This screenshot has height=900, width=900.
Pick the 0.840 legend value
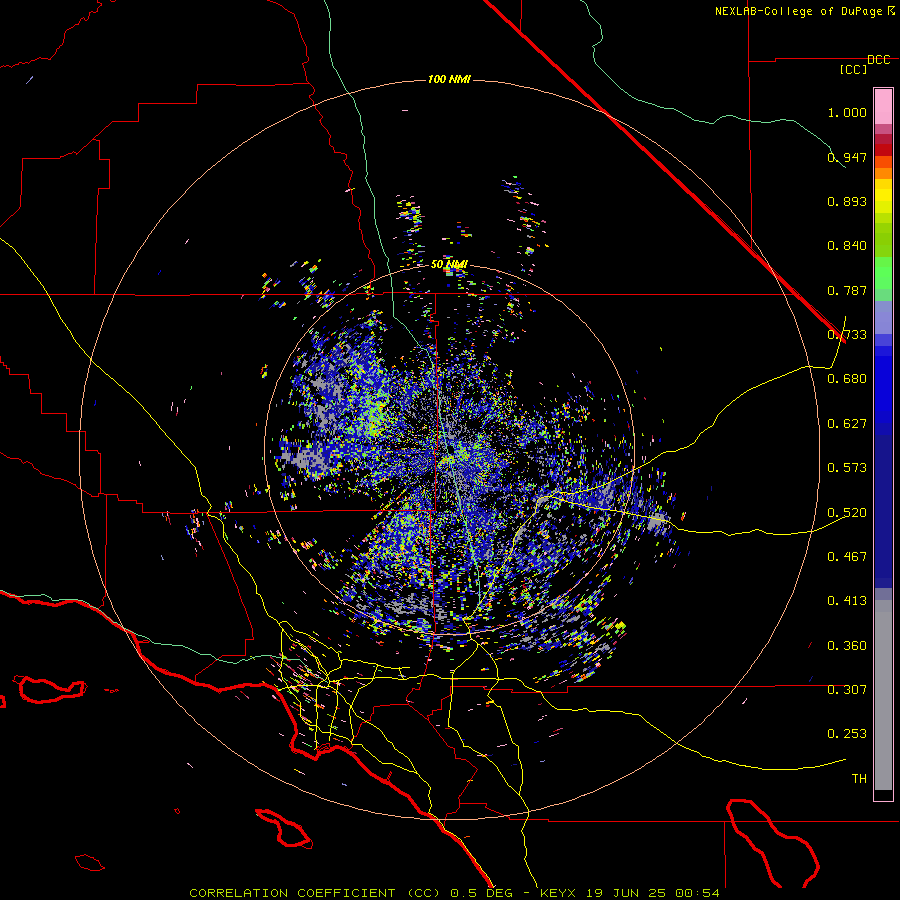[x=847, y=246]
